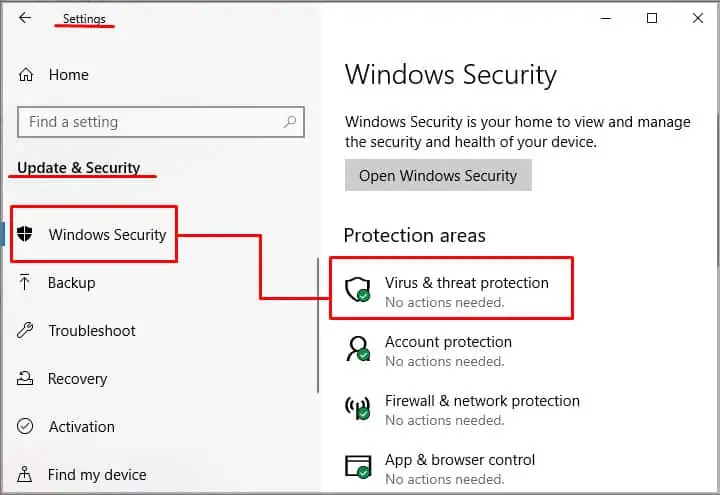Click the Find my device icon

[x=26, y=475]
